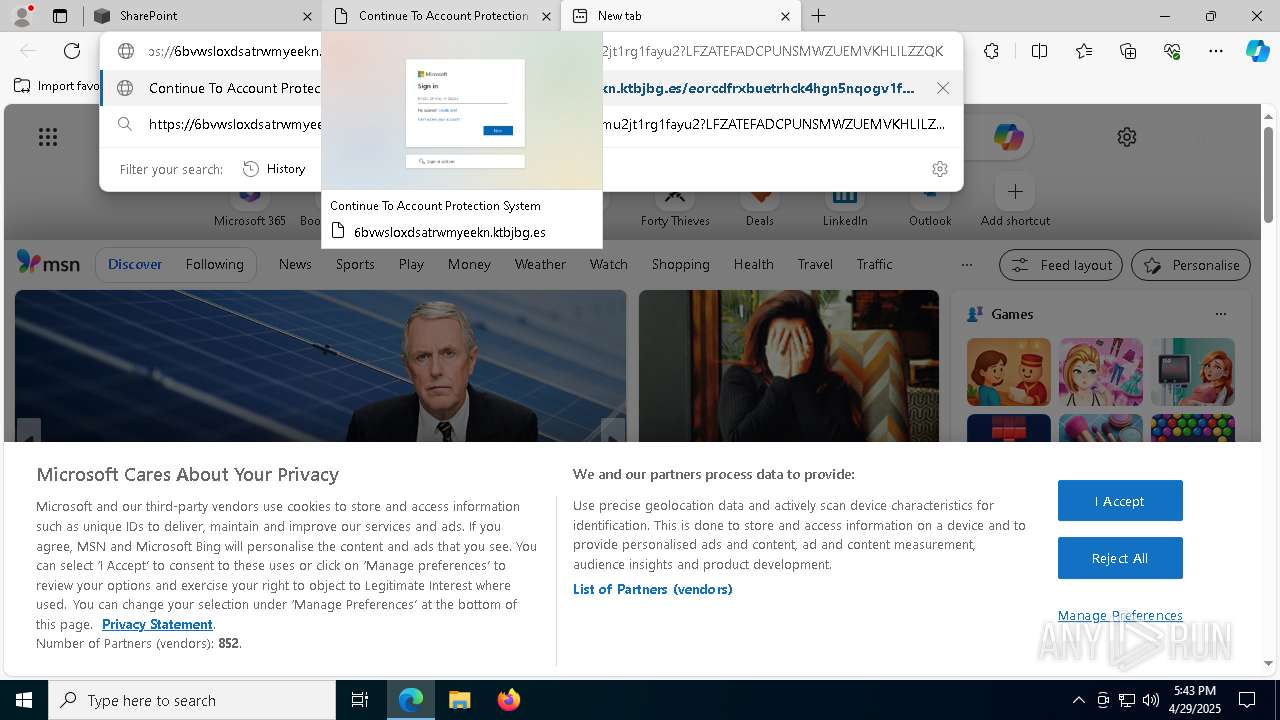Open the Favorites star icon
Screen dimensions: 1280x720
click(x=1084, y=51)
